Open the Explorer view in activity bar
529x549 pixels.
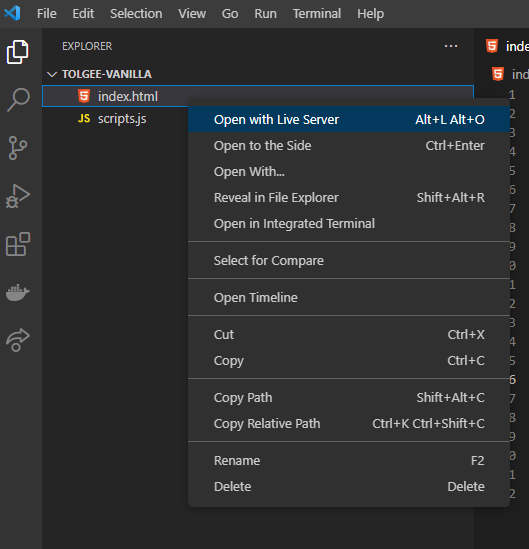pos(18,52)
